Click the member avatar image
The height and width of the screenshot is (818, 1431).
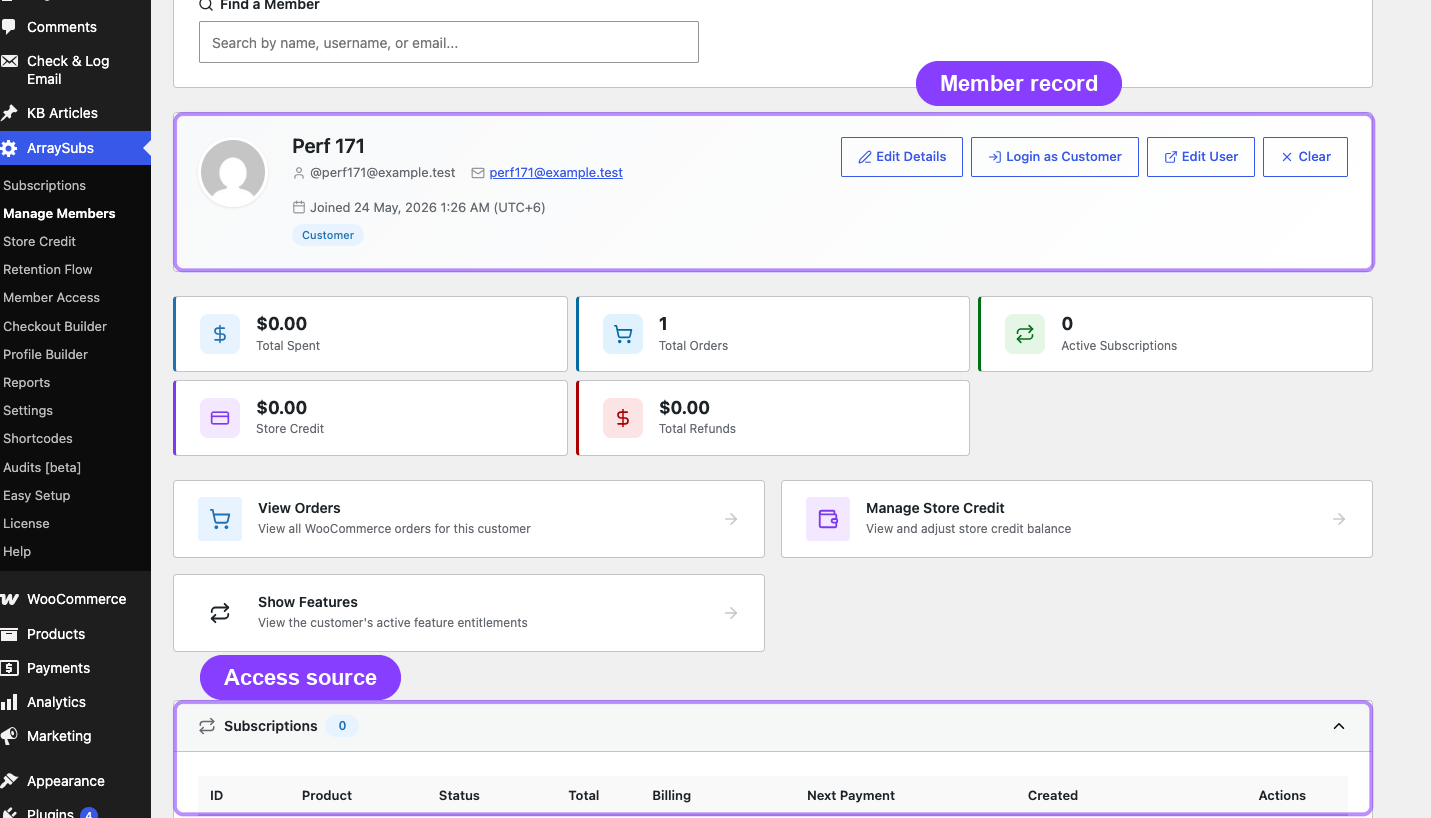point(233,173)
